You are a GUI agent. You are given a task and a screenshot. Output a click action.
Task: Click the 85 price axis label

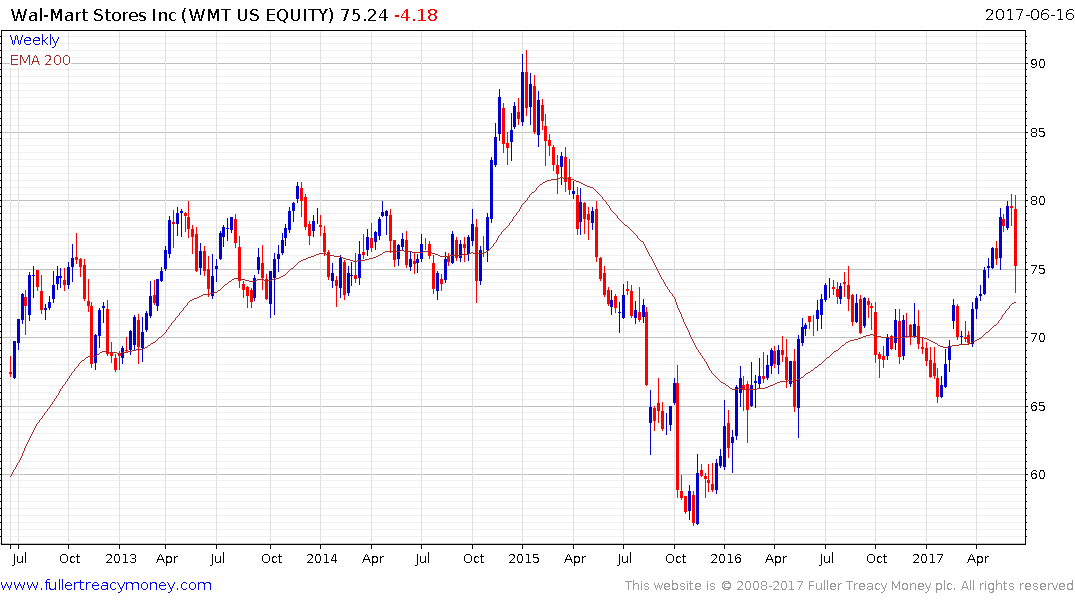pos(1037,132)
